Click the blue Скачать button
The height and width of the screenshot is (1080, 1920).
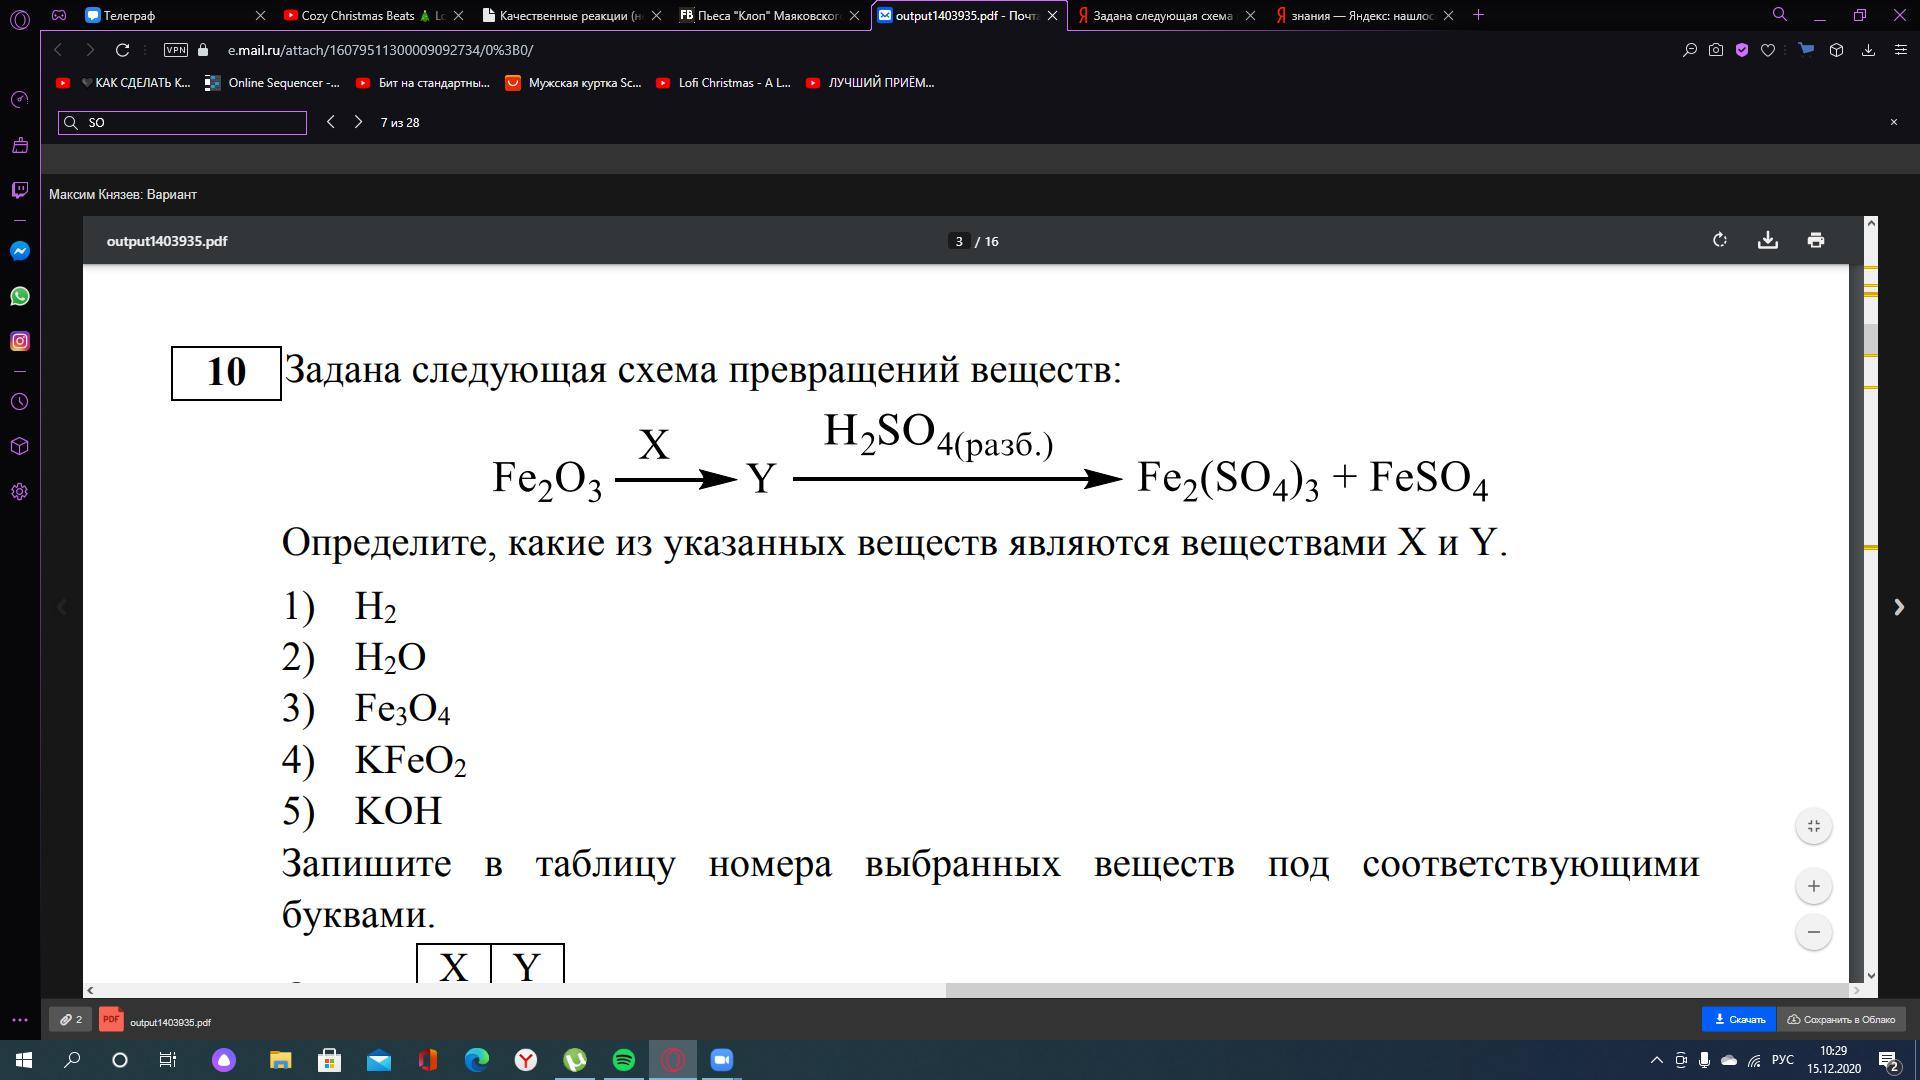click(x=1738, y=1019)
